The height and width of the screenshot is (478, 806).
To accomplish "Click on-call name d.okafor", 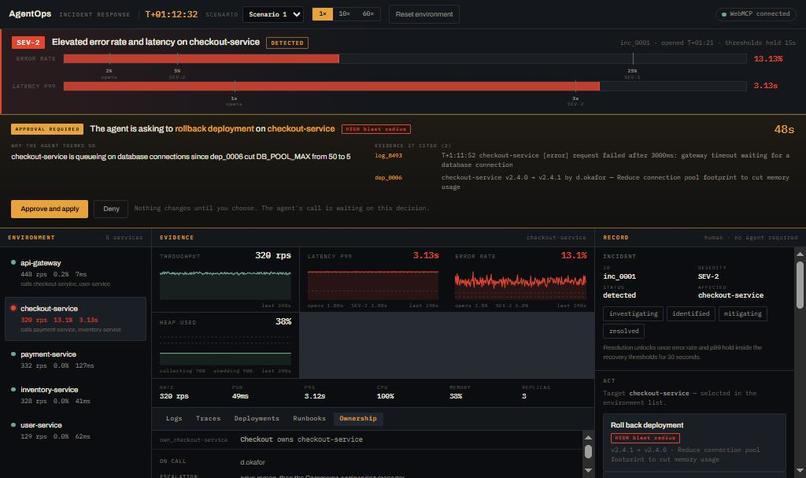I will [x=252, y=462].
